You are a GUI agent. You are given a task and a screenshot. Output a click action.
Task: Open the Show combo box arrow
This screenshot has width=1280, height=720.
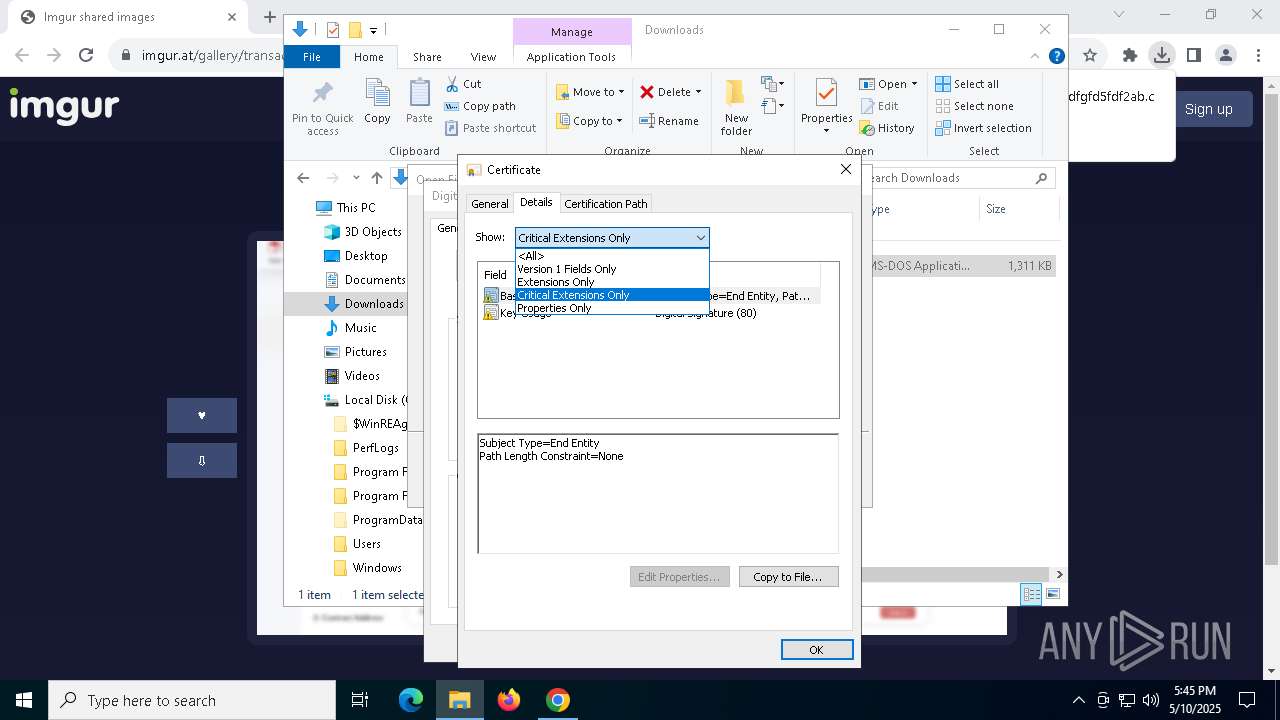[700, 237]
